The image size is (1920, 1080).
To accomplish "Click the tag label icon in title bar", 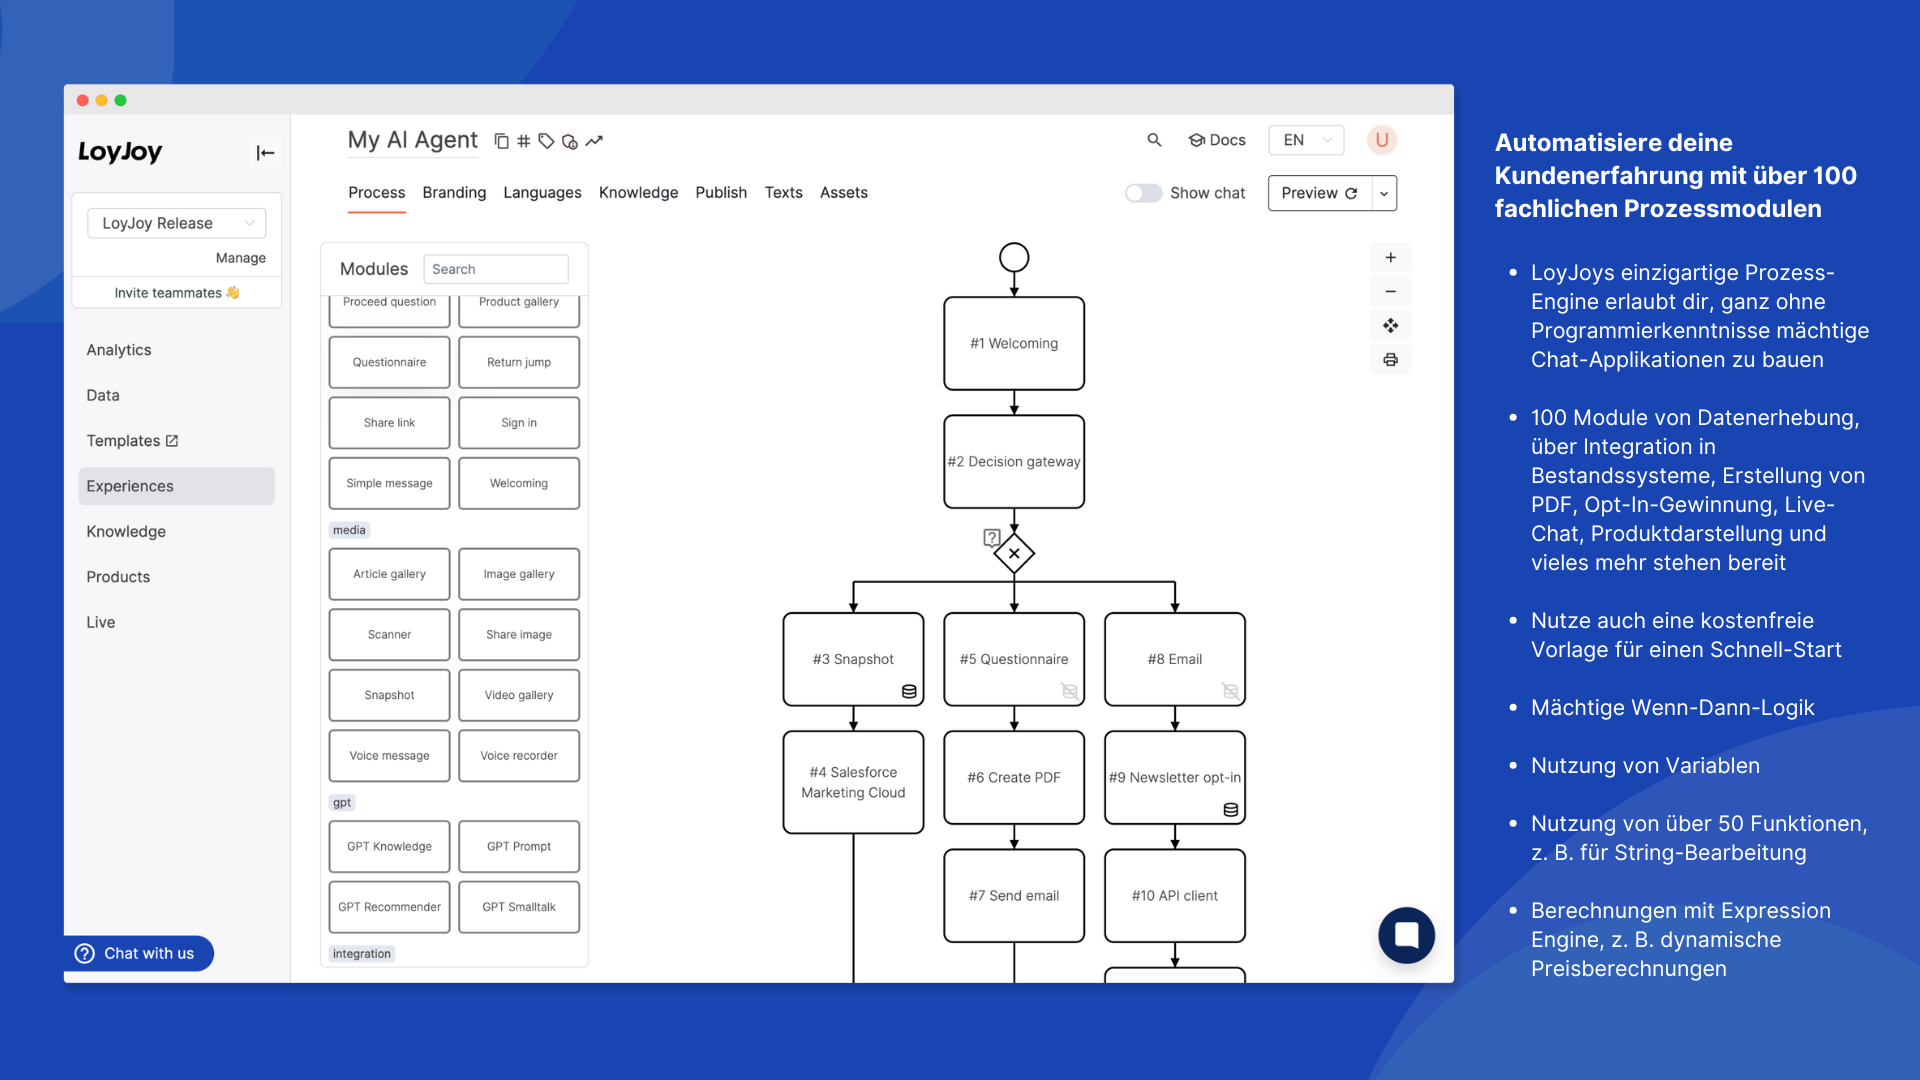I will tap(546, 141).
